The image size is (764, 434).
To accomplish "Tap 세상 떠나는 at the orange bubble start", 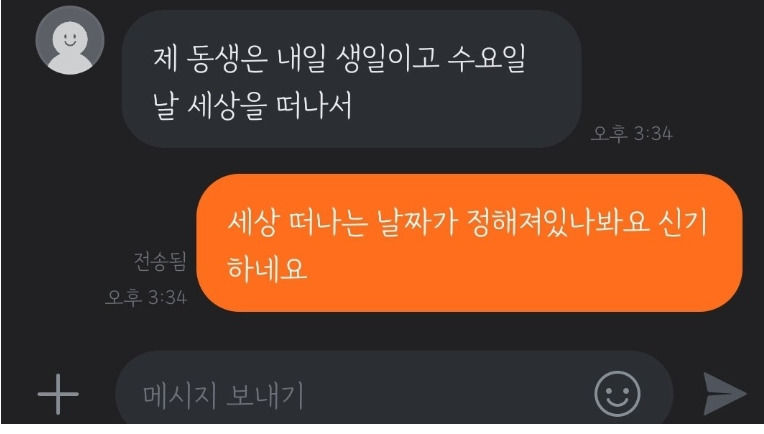I will pos(297,223).
